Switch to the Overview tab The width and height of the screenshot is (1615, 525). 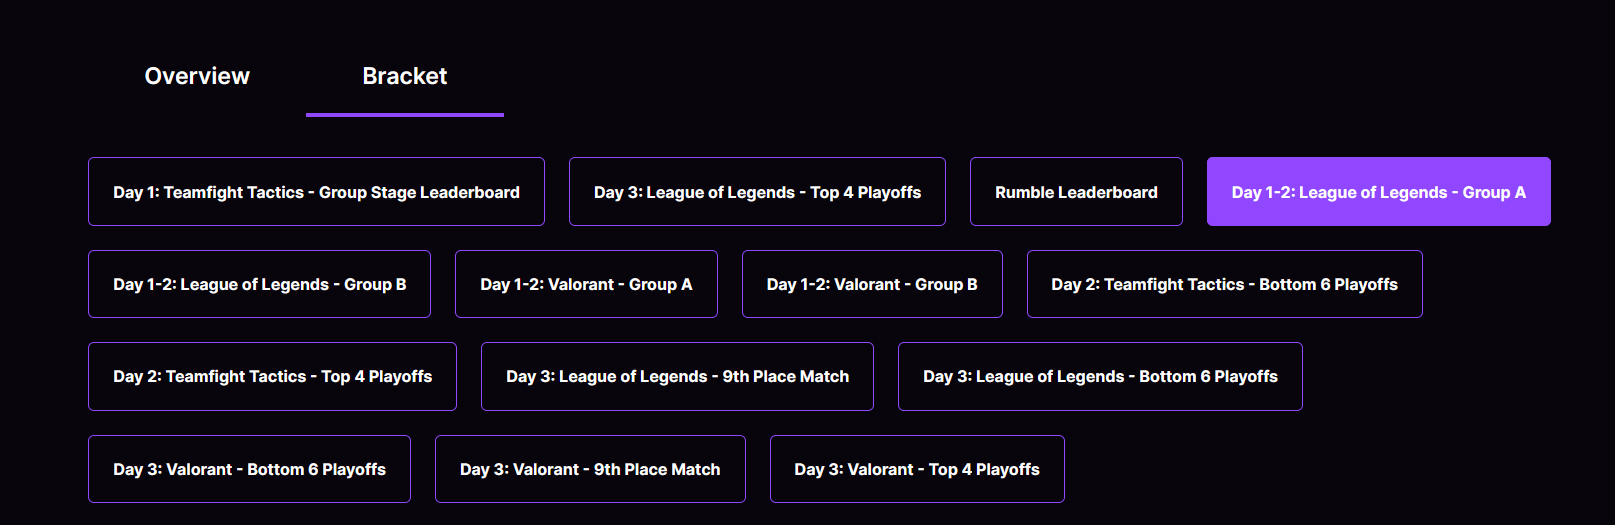[x=197, y=76]
